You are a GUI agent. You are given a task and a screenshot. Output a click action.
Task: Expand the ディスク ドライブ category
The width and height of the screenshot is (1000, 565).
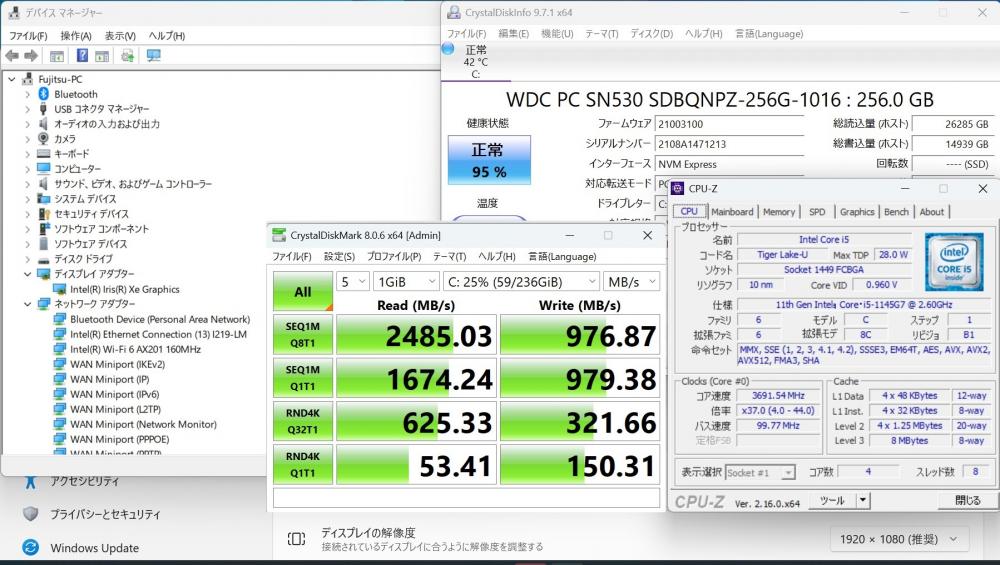pyautogui.click(x=27, y=259)
